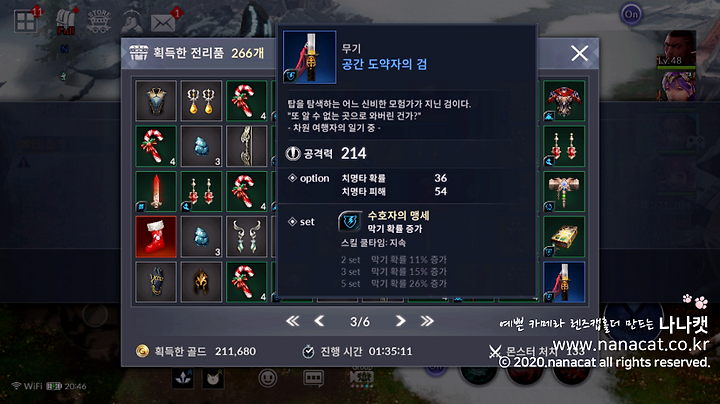Open the full inventory bag icon
The height and width of the screenshot is (404, 720).
pos(66,22)
